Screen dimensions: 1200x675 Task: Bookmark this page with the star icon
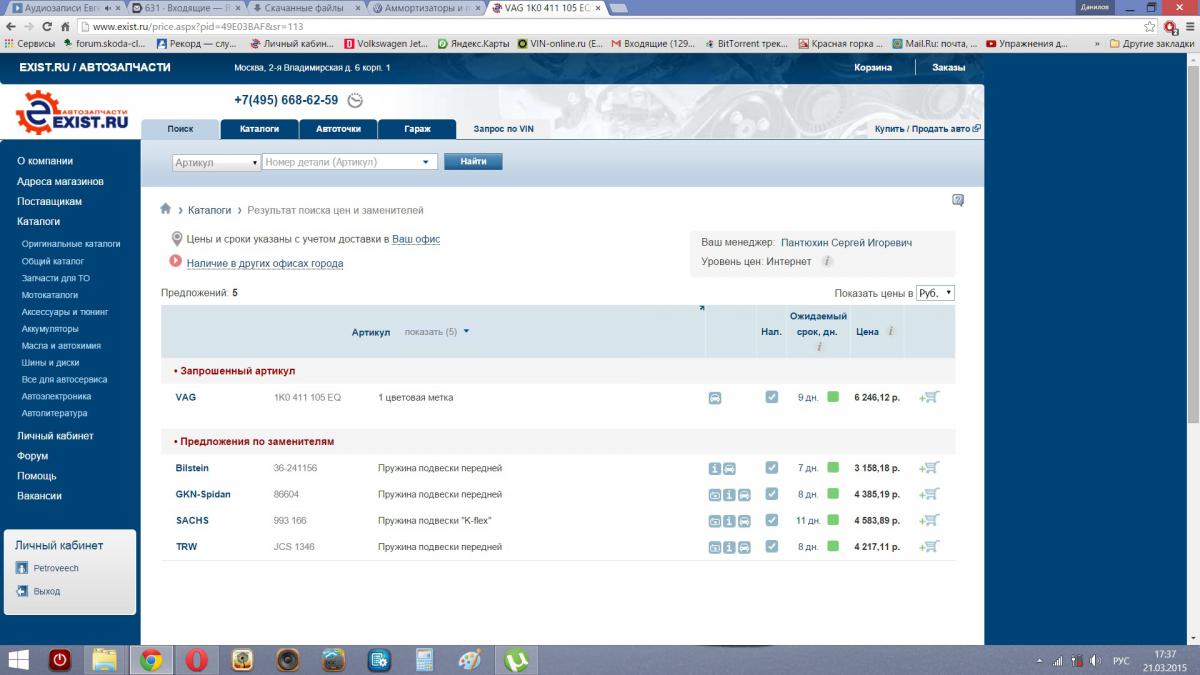coord(1151,27)
